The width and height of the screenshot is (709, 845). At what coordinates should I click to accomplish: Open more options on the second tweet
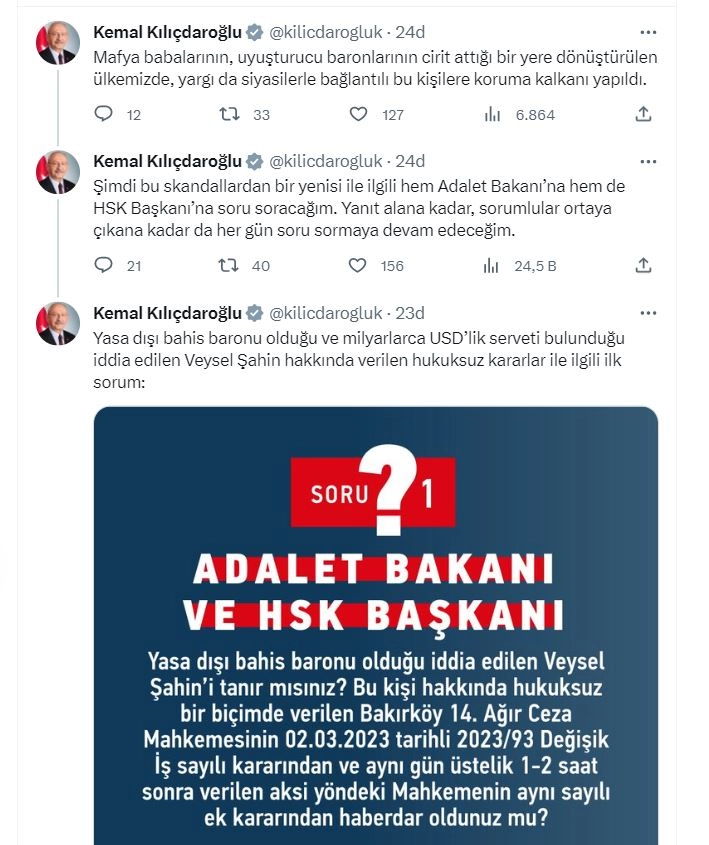pos(648,162)
